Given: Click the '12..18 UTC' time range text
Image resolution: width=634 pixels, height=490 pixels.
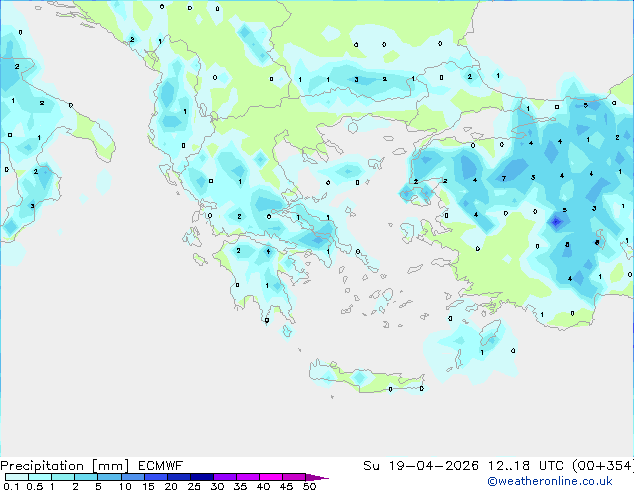Looking at the screenshot, I should [x=527, y=466].
